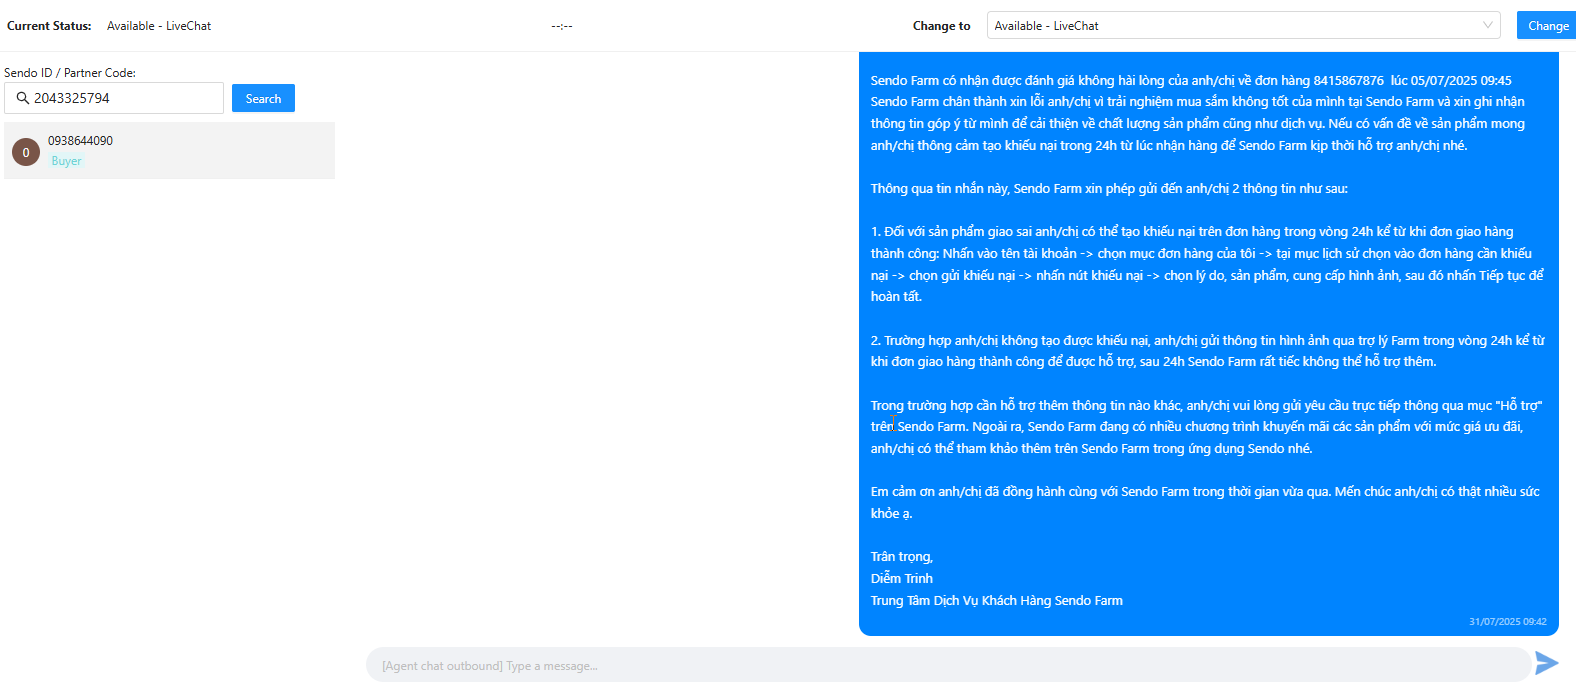The width and height of the screenshot is (1576, 682).
Task: Click the line Thông qua tin nhắn này
Action: click(x=1109, y=189)
